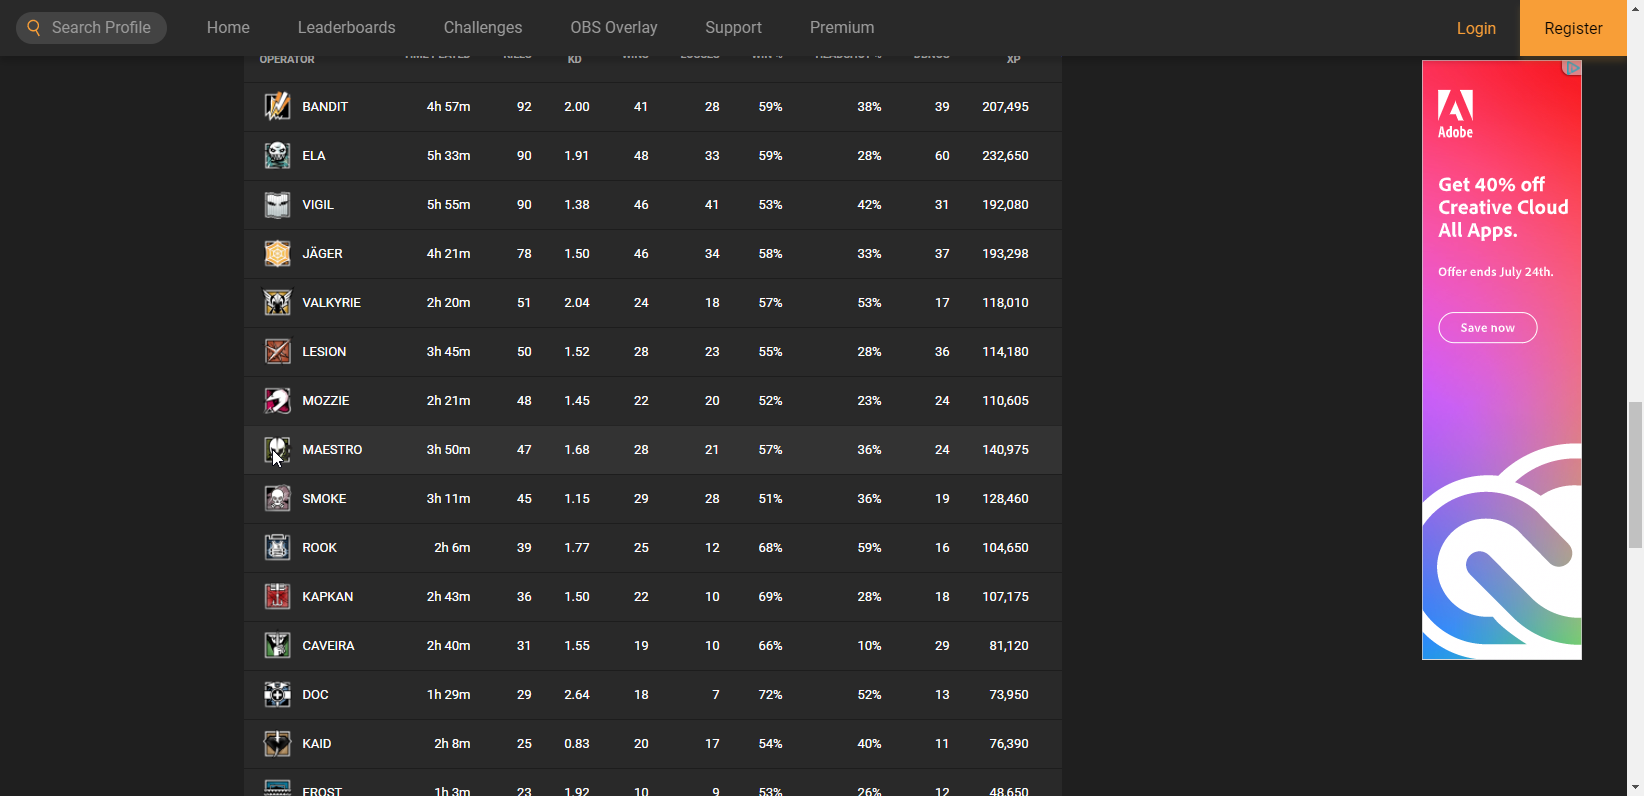The image size is (1644, 796).
Task: Select the Doc operator icon
Action: point(277,694)
